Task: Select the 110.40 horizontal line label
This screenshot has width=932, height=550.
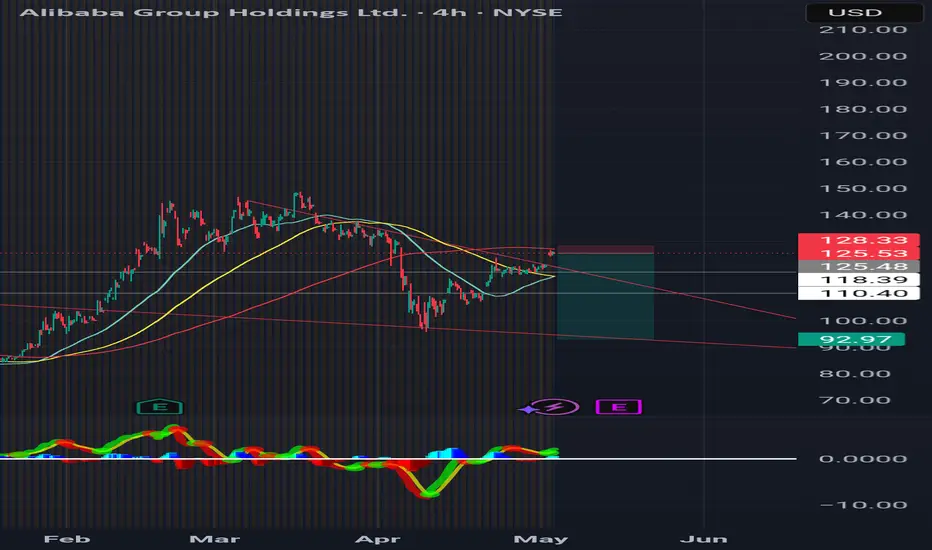Action: click(x=858, y=293)
